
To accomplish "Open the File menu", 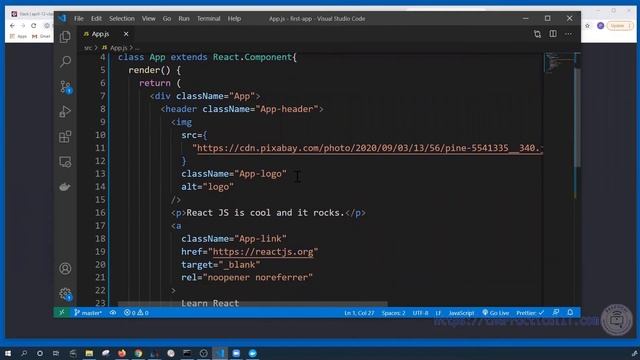I will click(x=79, y=19).
